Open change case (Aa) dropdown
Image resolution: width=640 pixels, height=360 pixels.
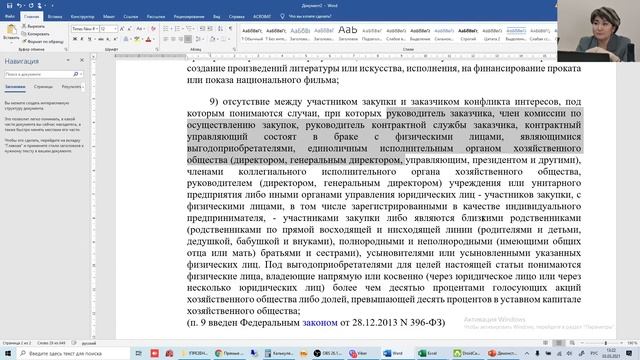[140, 29]
